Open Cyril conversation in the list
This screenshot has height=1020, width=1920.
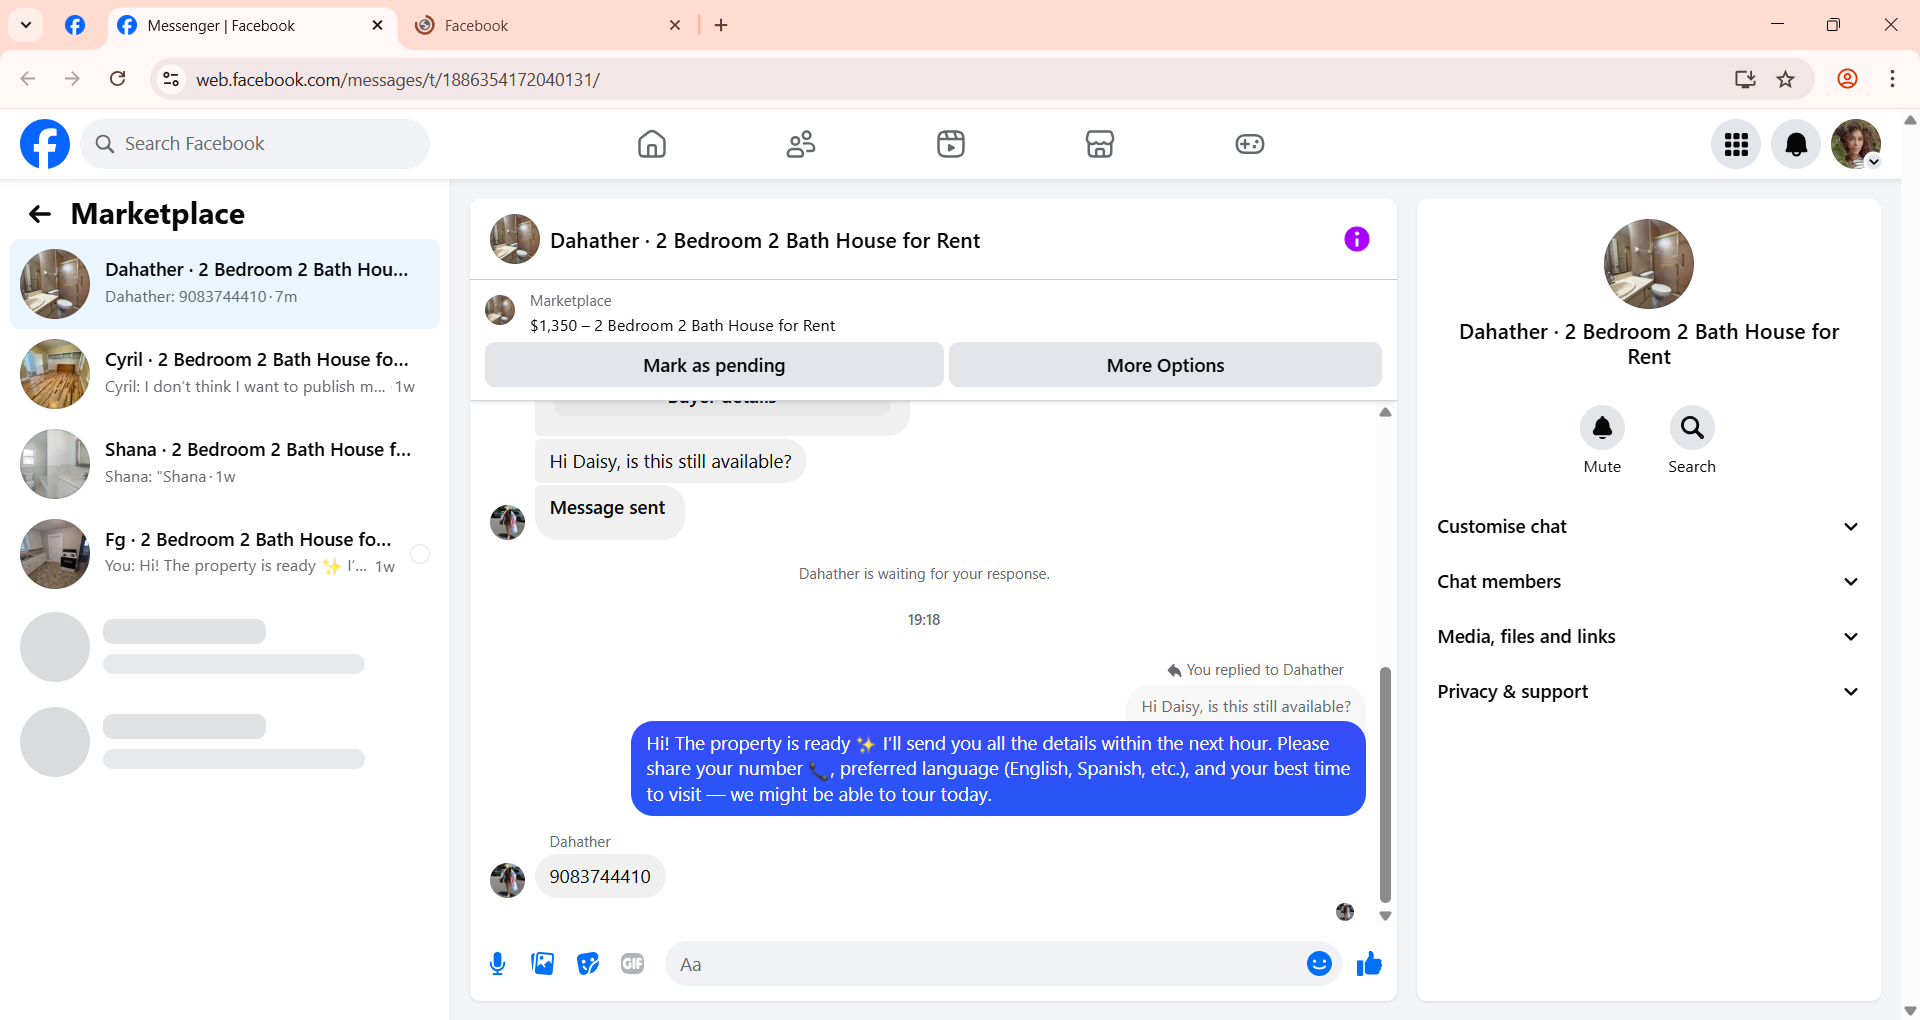coord(225,374)
